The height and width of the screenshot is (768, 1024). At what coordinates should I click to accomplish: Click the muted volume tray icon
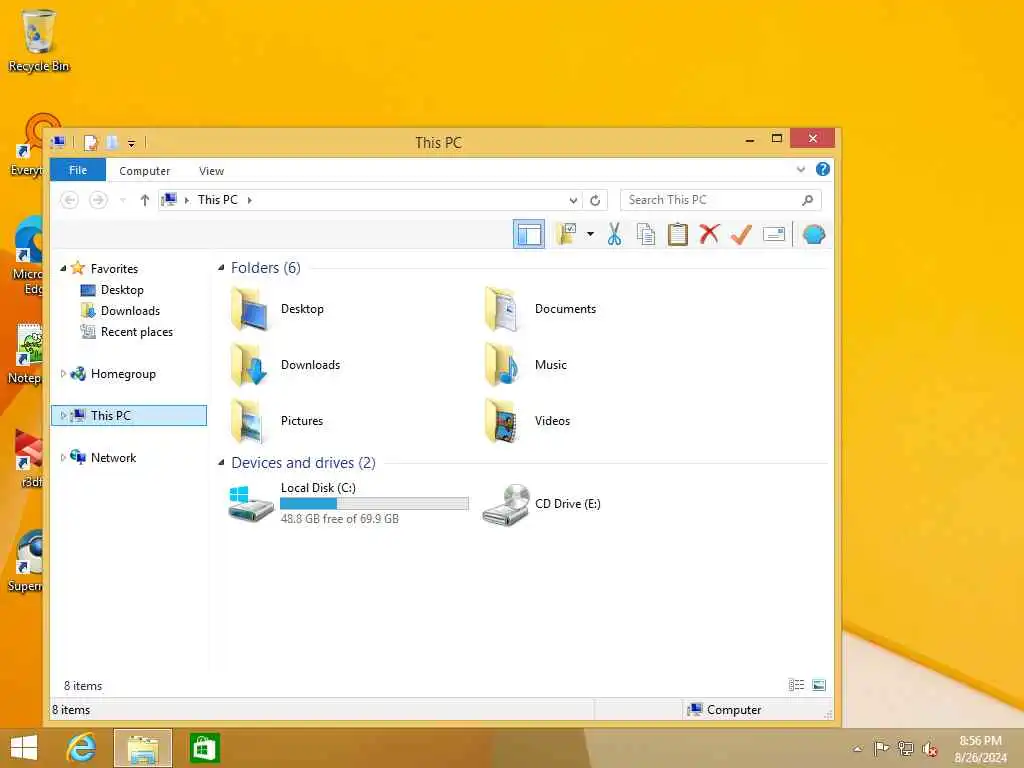coord(929,749)
